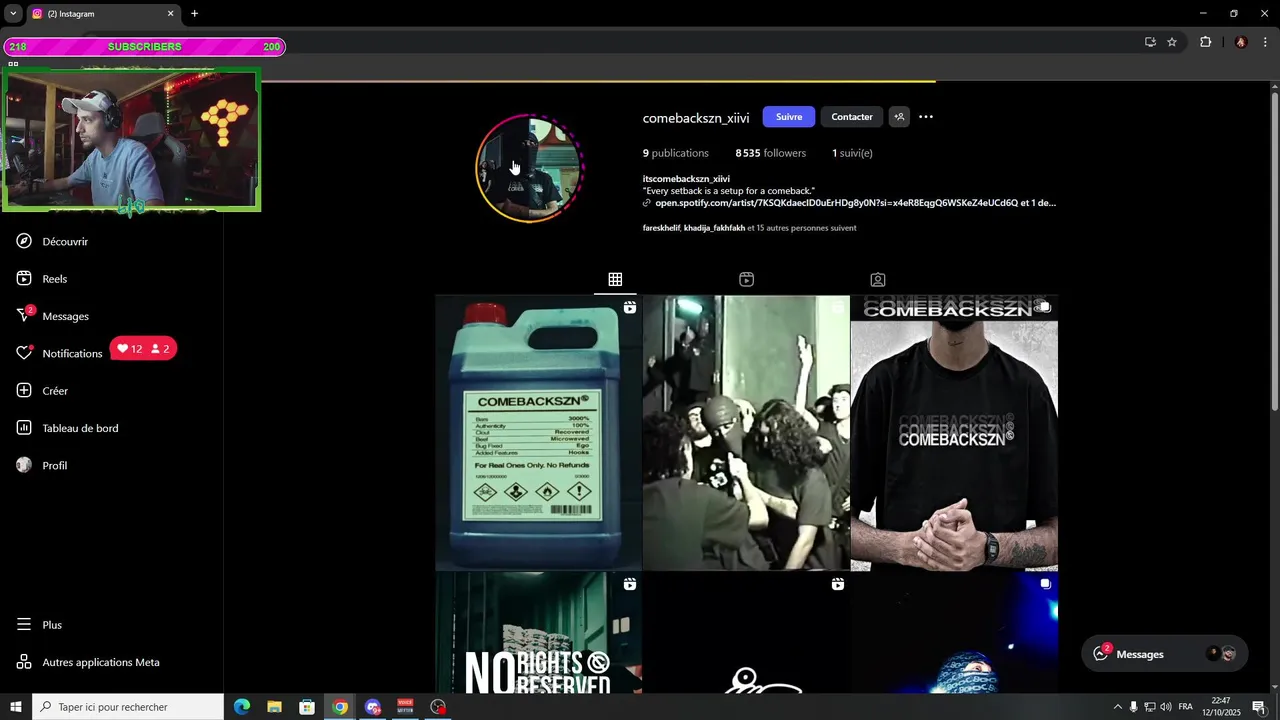Image resolution: width=1280 pixels, height=720 pixels.
Task: Open the FRA language switcher
Action: [1186, 707]
